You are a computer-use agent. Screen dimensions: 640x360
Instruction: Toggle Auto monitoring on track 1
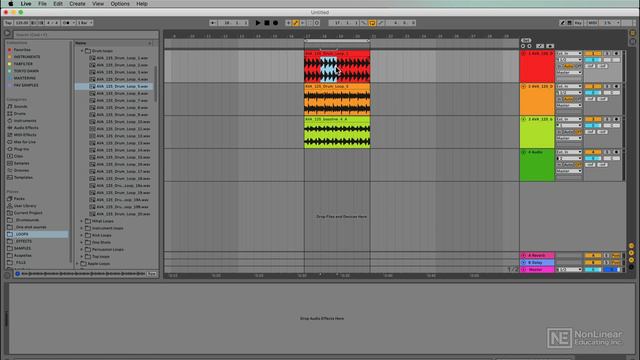(x=569, y=66)
